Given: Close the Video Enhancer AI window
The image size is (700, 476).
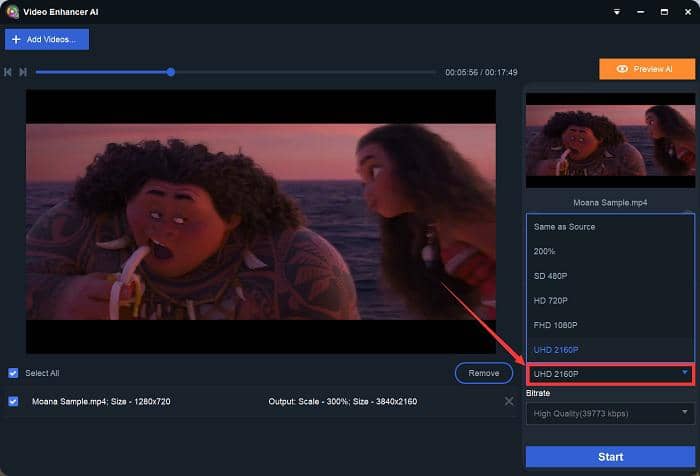Looking at the screenshot, I should [688, 12].
